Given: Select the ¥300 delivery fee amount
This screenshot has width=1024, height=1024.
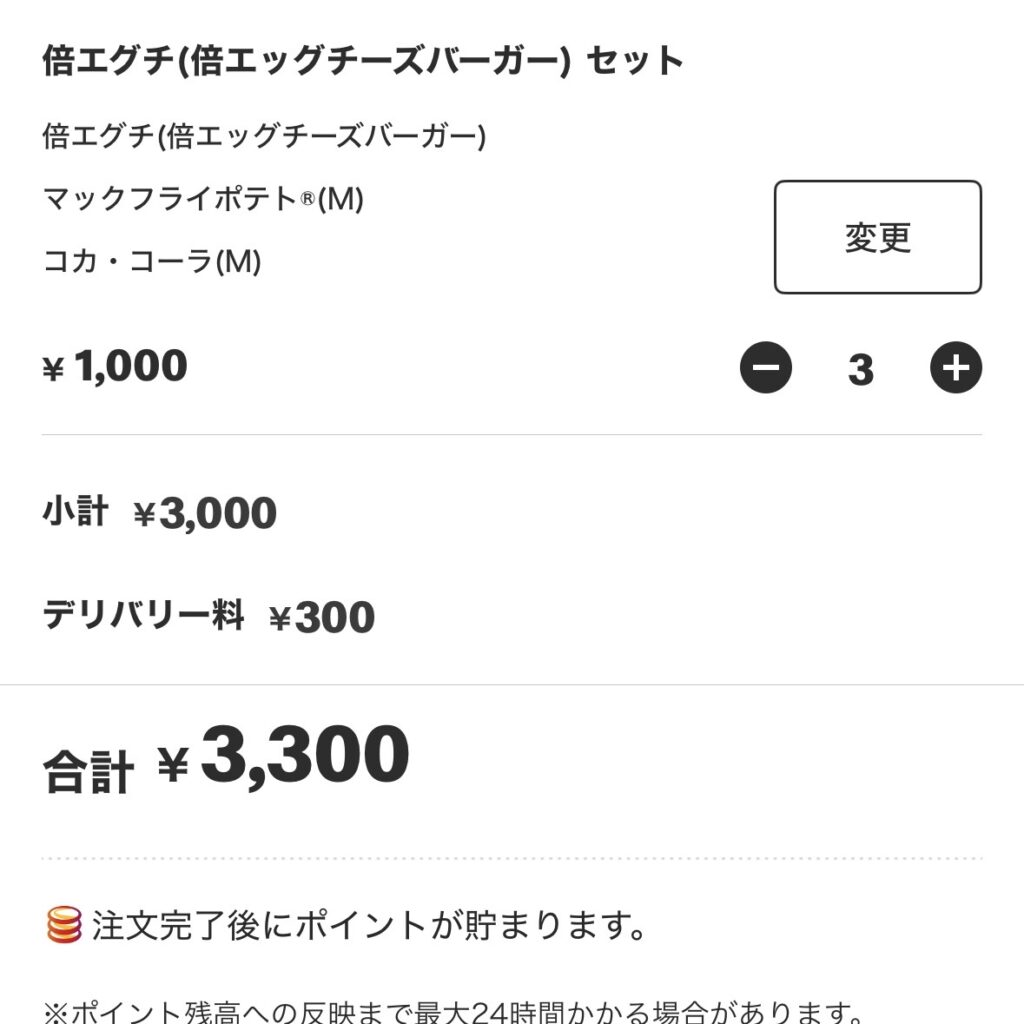Looking at the screenshot, I should pyautogui.click(x=322, y=618).
